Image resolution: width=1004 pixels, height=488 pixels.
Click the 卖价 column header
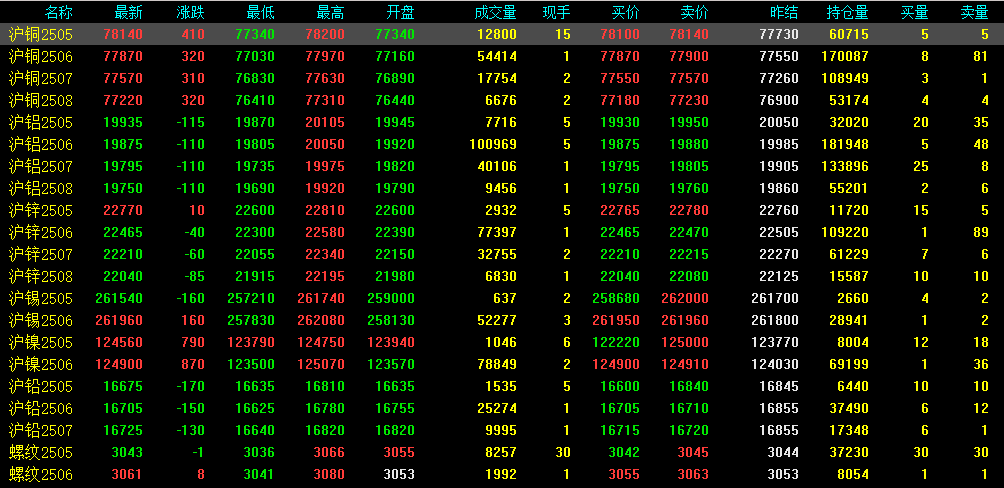(x=695, y=12)
